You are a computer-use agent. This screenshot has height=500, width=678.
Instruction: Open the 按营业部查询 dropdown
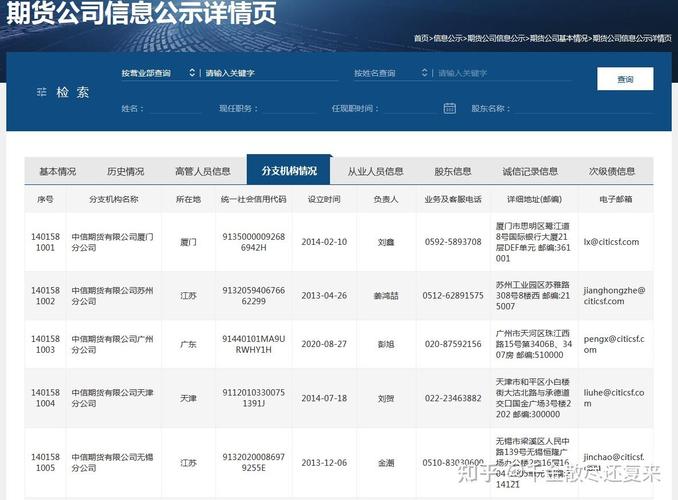[158, 73]
